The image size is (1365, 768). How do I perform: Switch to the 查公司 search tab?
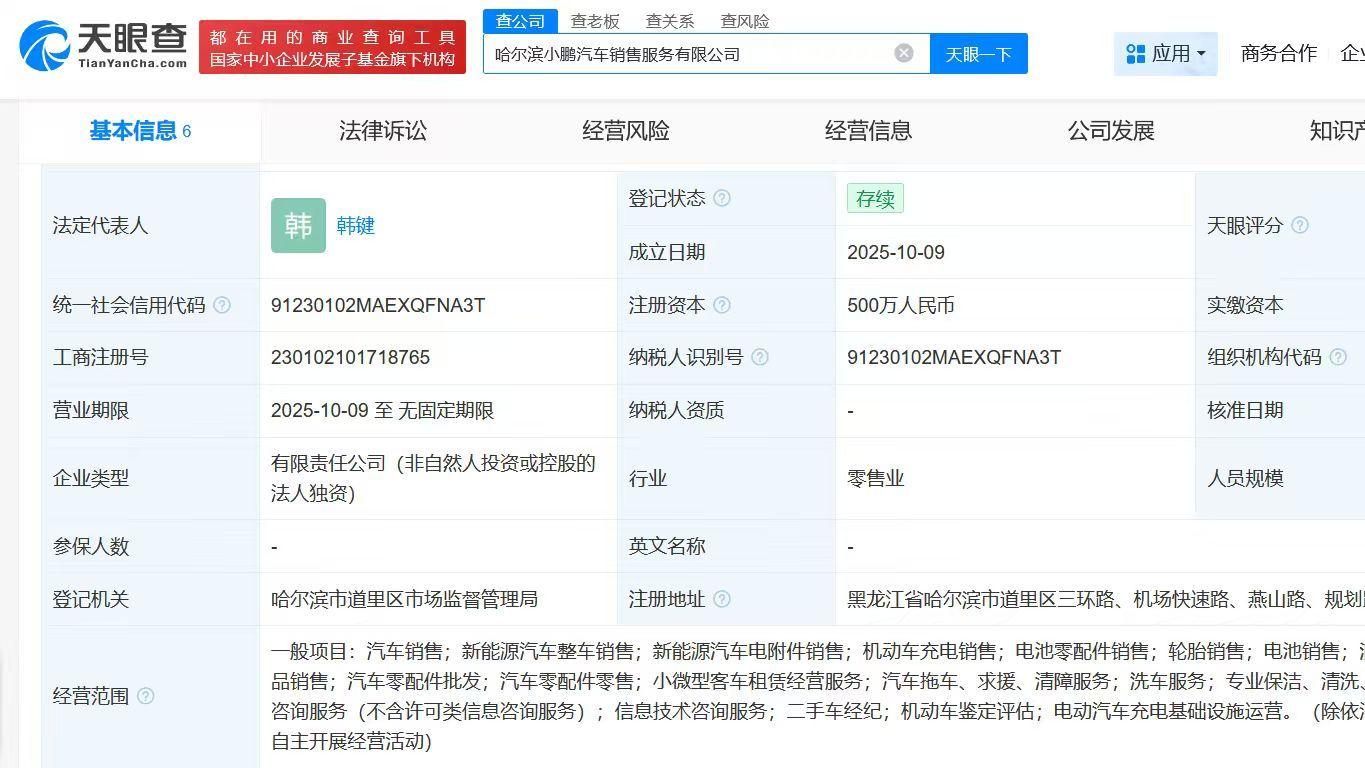pyautogui.click(x=520, y=21)
